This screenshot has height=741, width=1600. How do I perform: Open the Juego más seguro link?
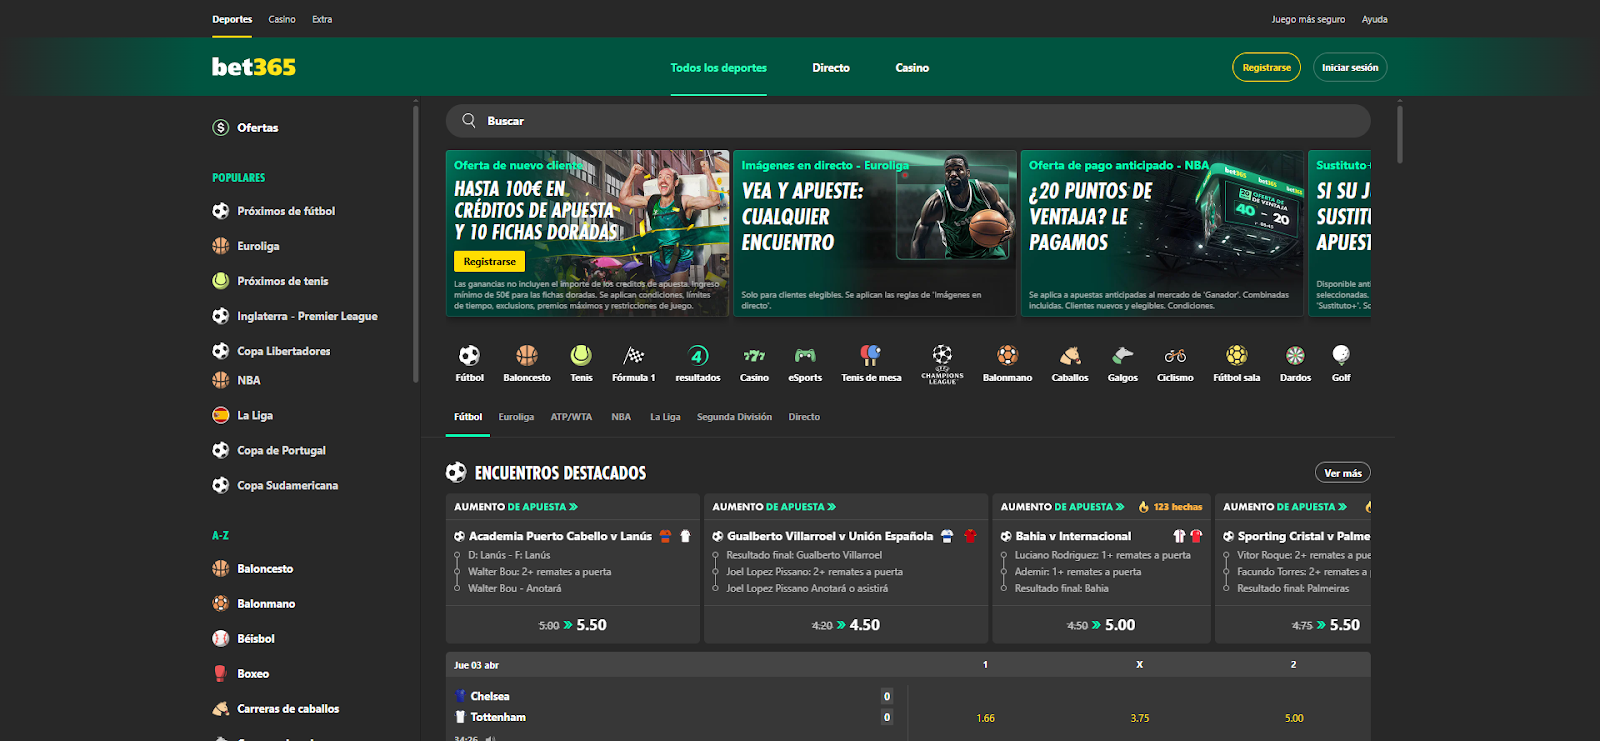[1308, 19]
